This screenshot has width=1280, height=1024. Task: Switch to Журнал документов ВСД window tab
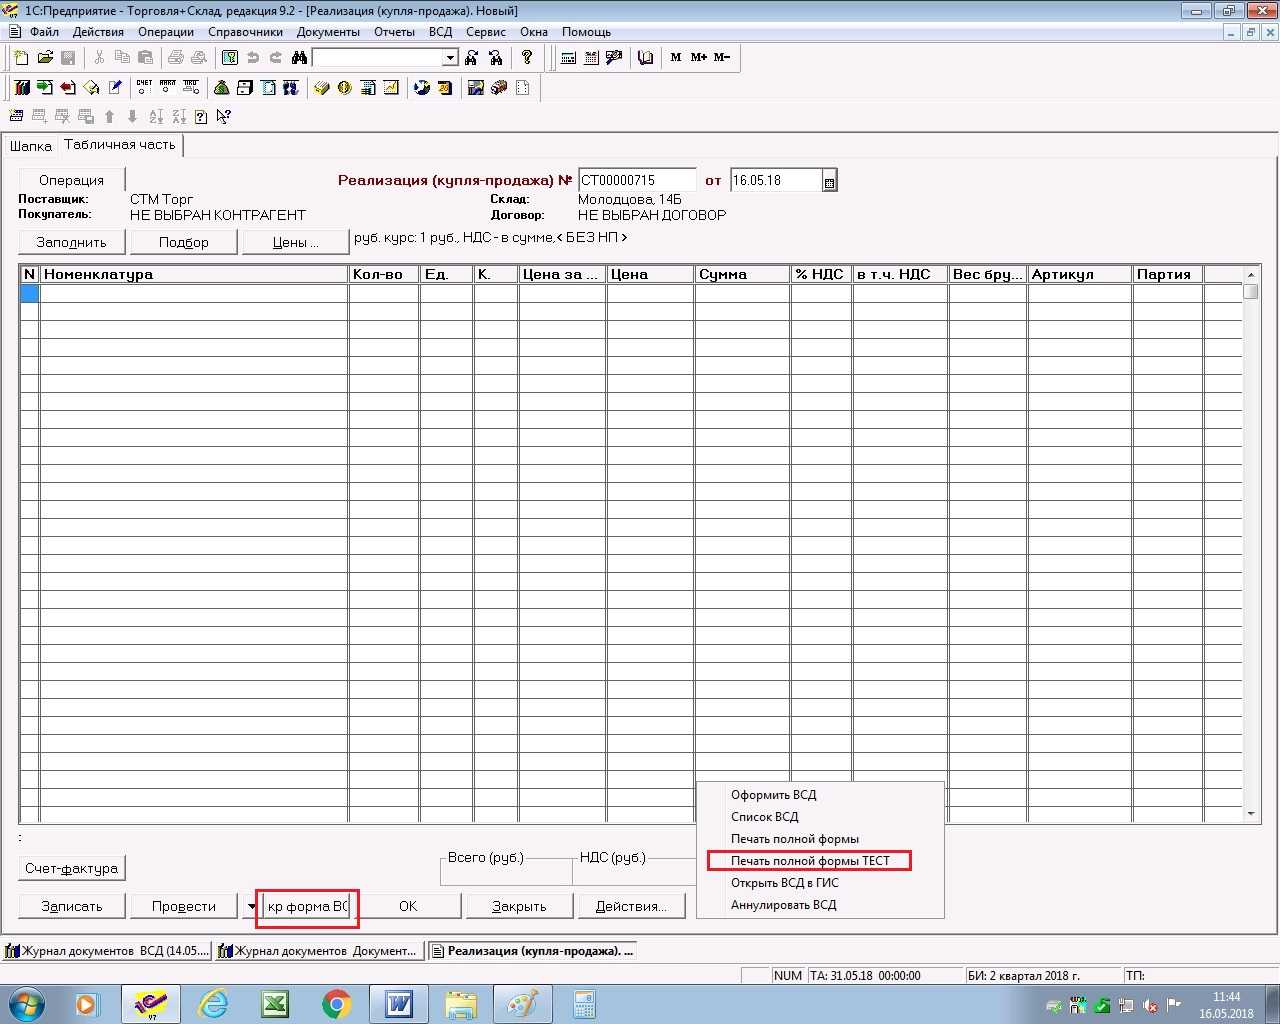107,951
